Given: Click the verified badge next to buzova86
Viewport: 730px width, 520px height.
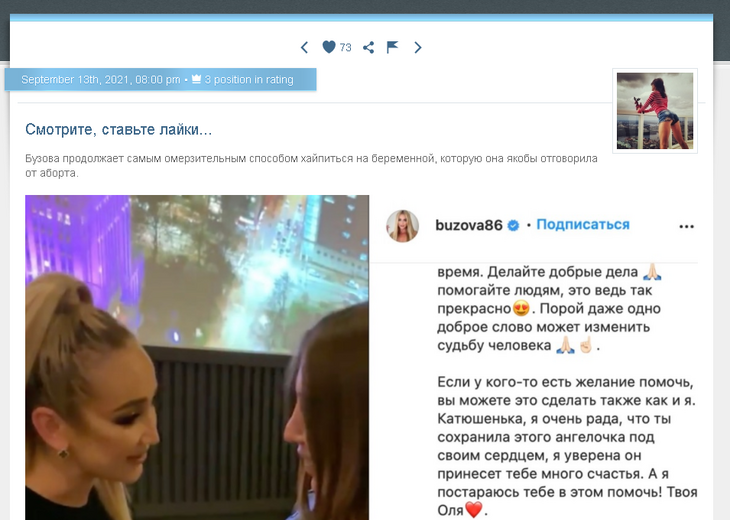Looking at the screenshot, I should point(513,226).
